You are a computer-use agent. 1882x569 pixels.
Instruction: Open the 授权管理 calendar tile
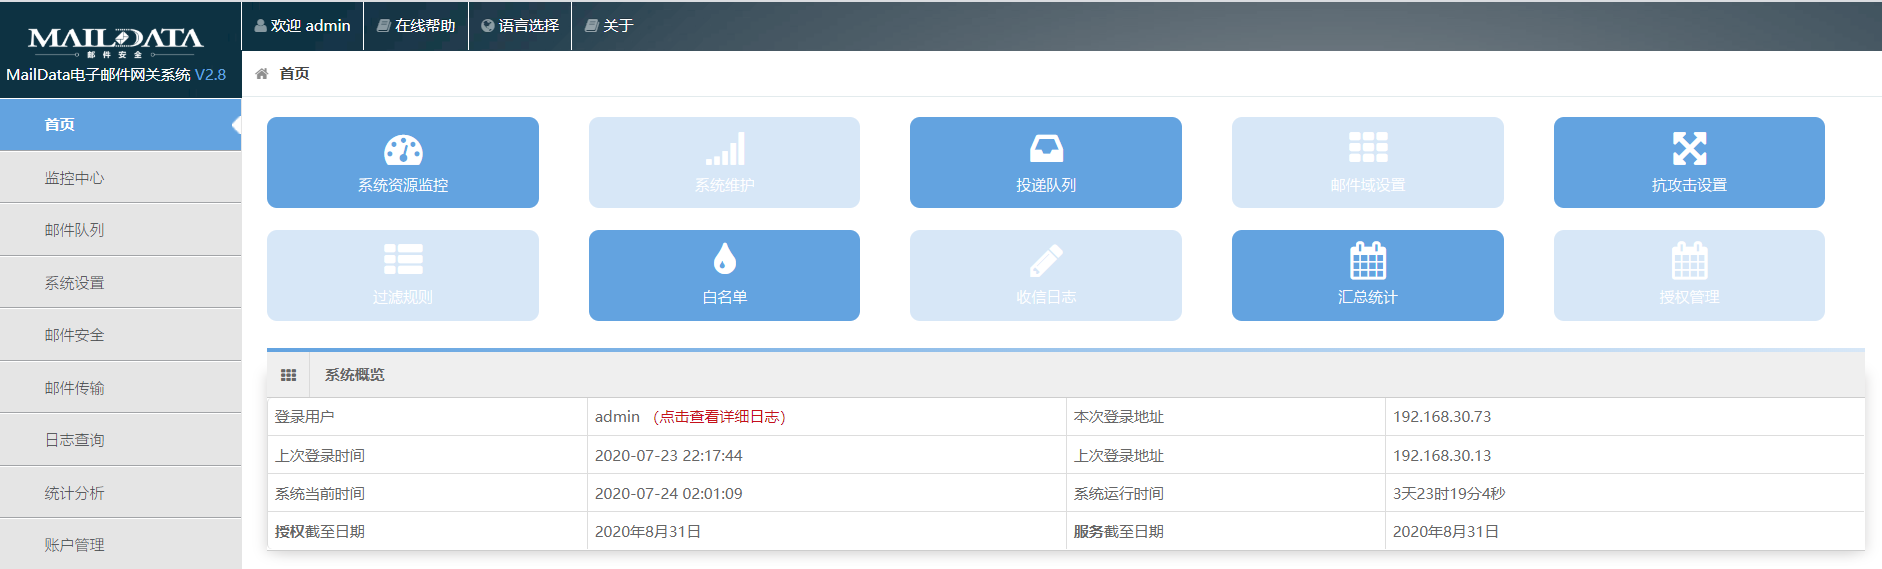[1689, 275]
